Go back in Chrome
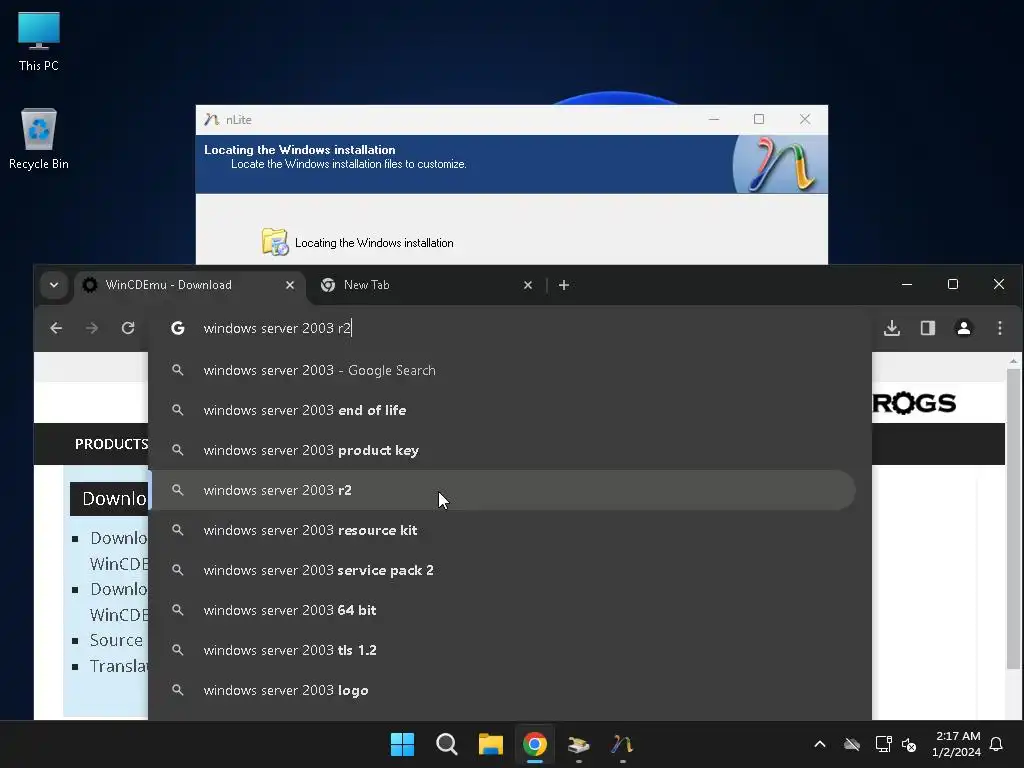1024x768 pixels. [x=56, y=328]
